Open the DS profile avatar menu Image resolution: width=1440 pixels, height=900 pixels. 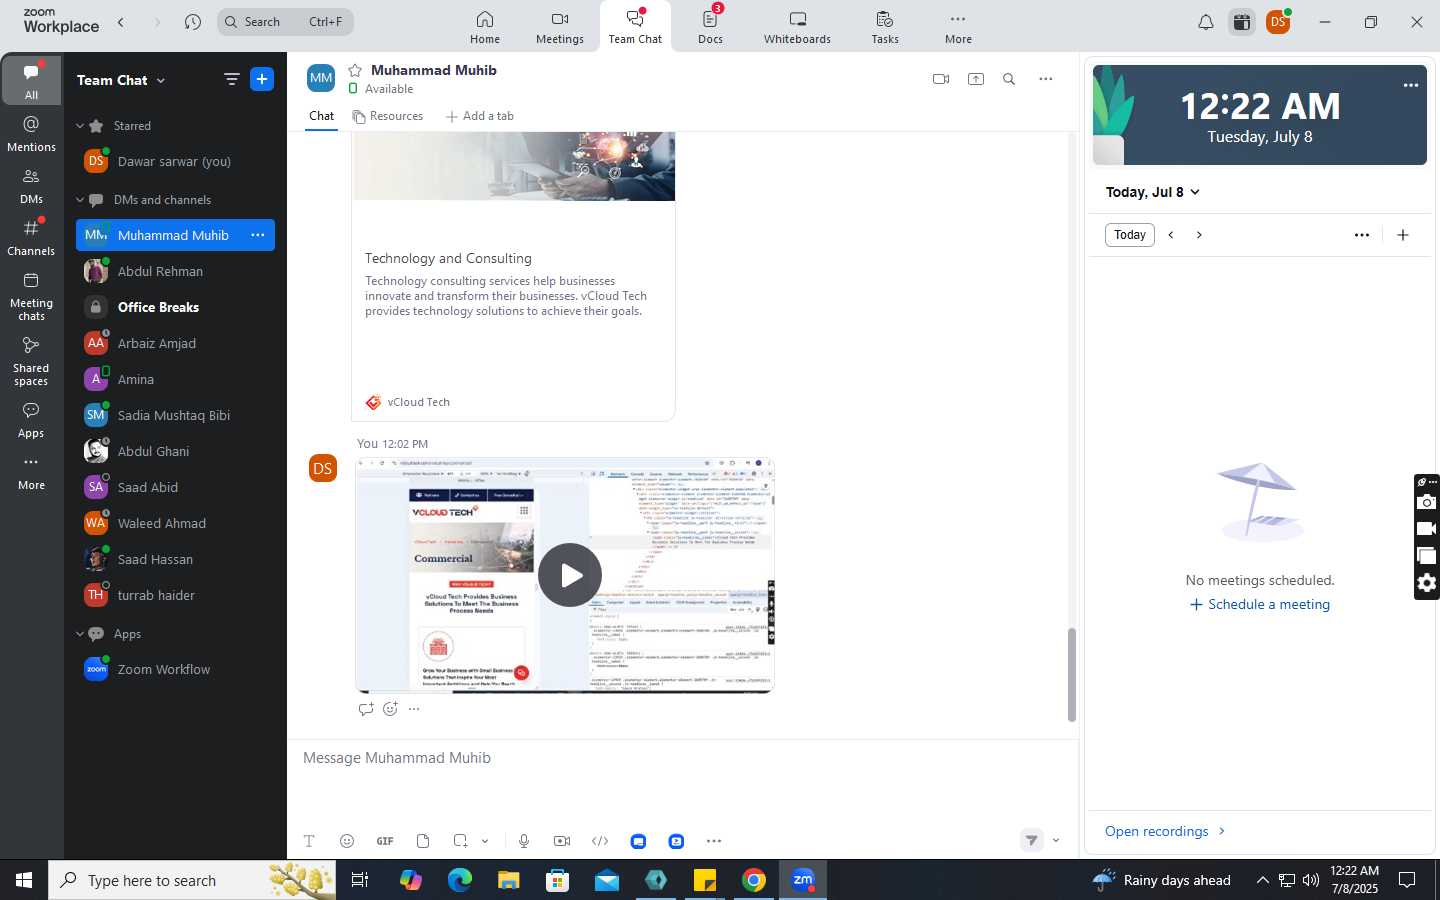coord(1278,22)
